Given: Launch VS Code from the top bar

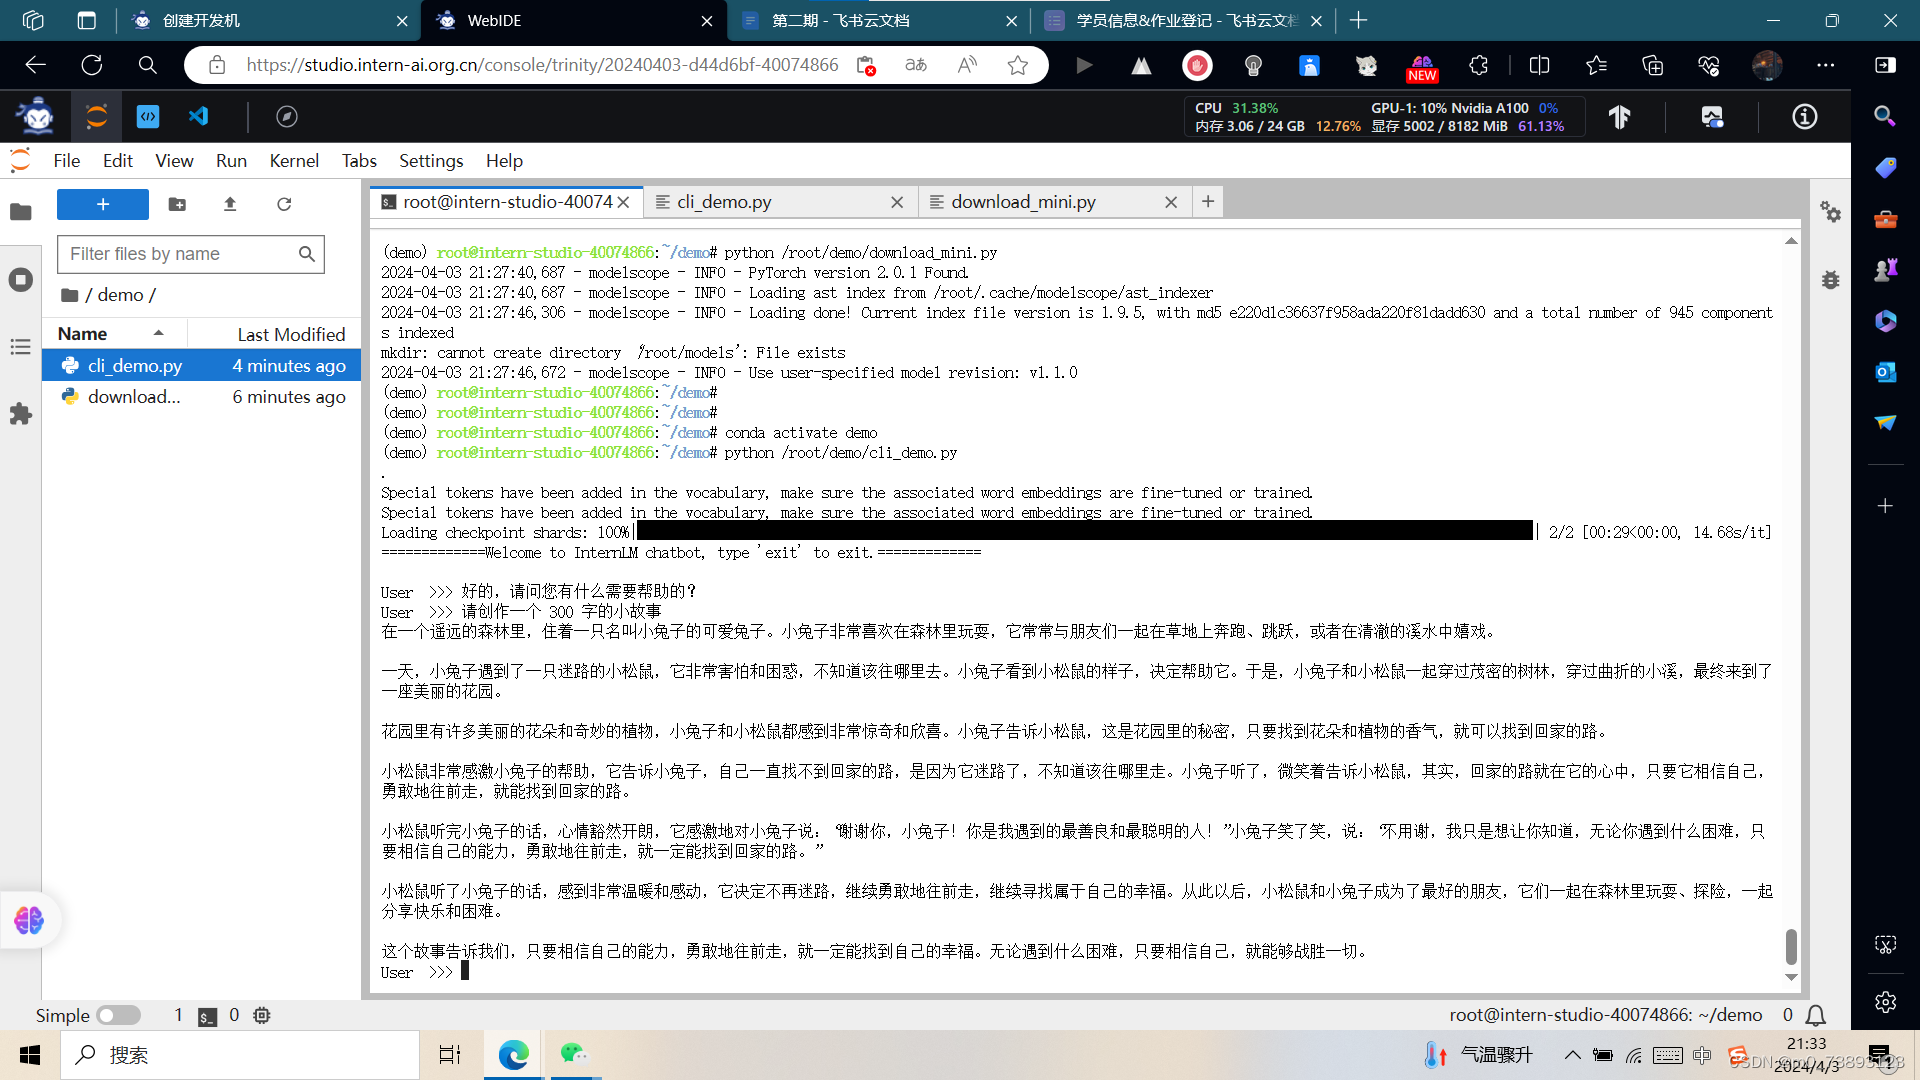Looking at the screenshot, I should click(x=199, y=116).
